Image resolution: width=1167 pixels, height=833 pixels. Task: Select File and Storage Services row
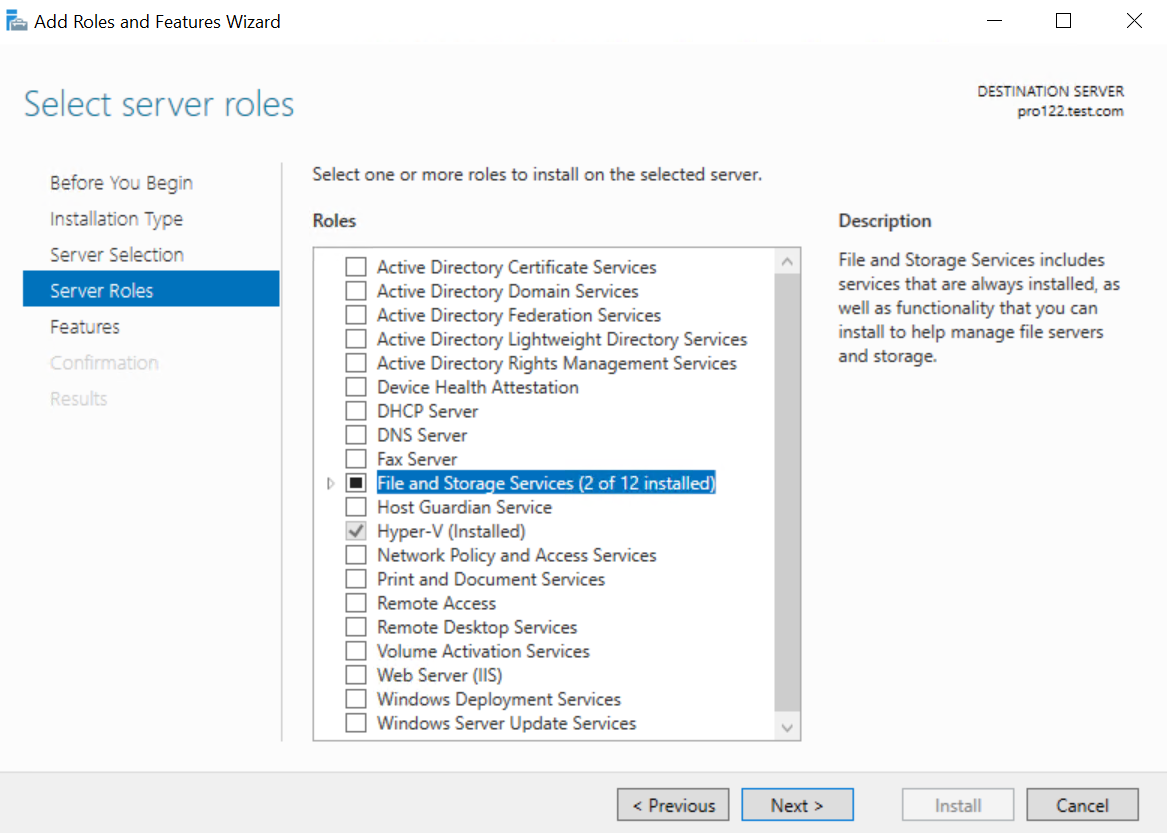point(546,483)
